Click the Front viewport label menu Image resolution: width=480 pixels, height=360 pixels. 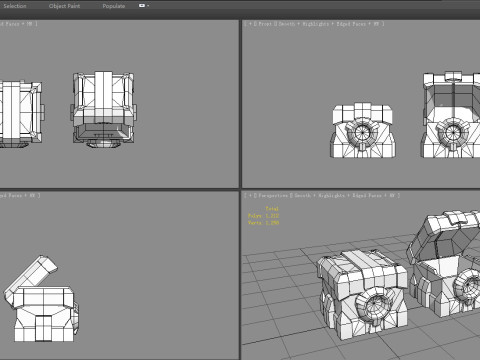(x=265, y=24)
